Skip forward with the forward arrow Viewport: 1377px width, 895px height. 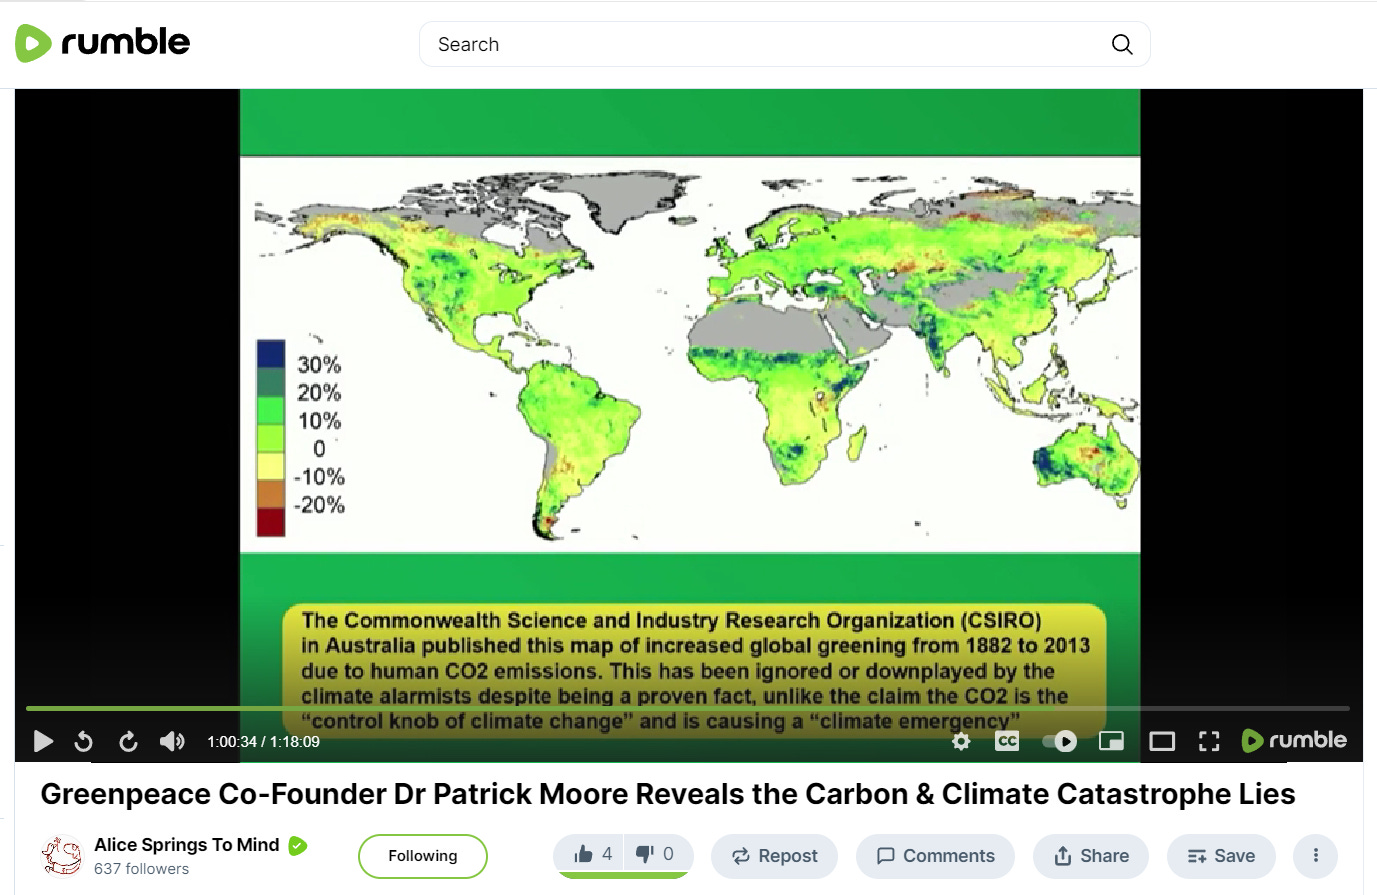coord(128,741)
